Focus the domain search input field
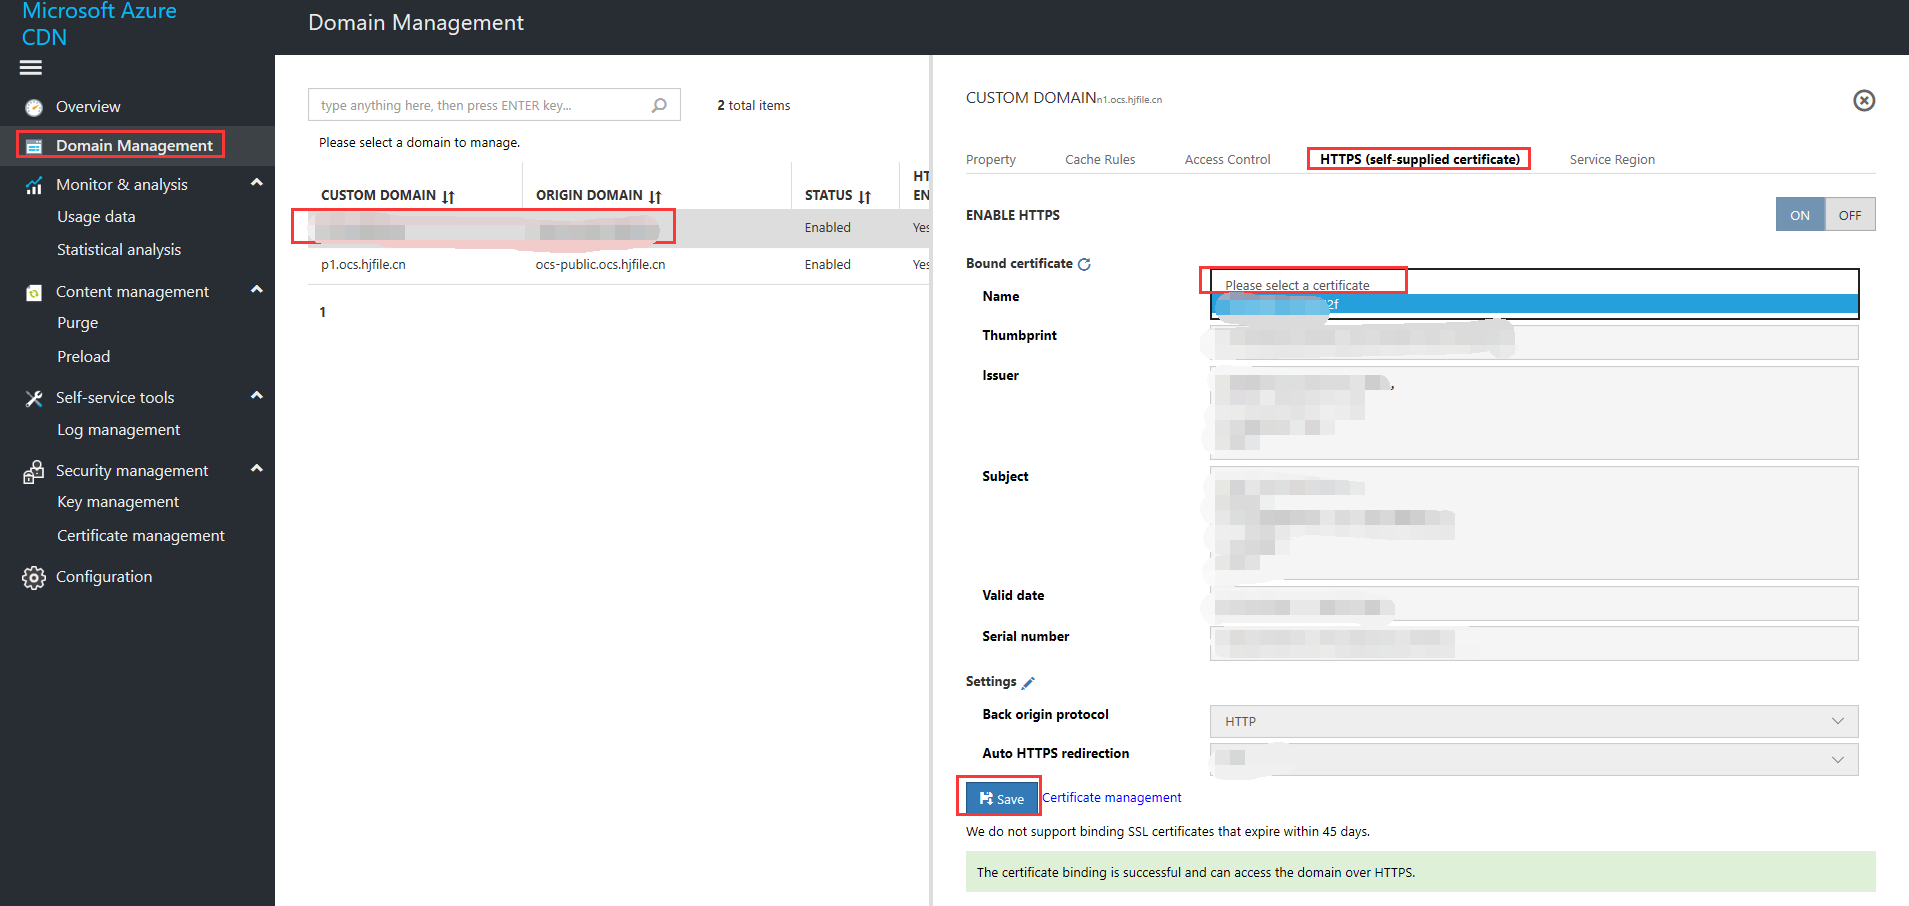 pos(494,105)
